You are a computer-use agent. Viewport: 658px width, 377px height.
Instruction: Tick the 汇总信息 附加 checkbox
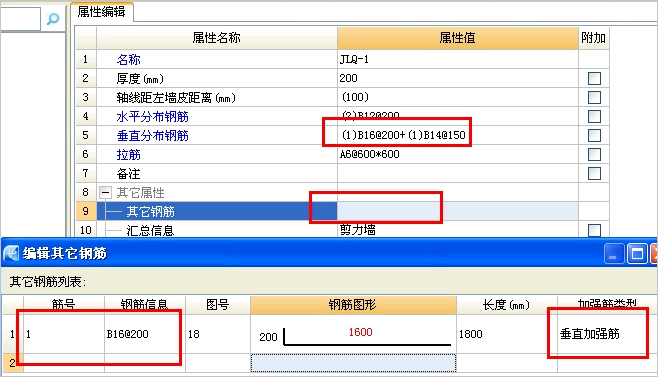pos(594,230)
